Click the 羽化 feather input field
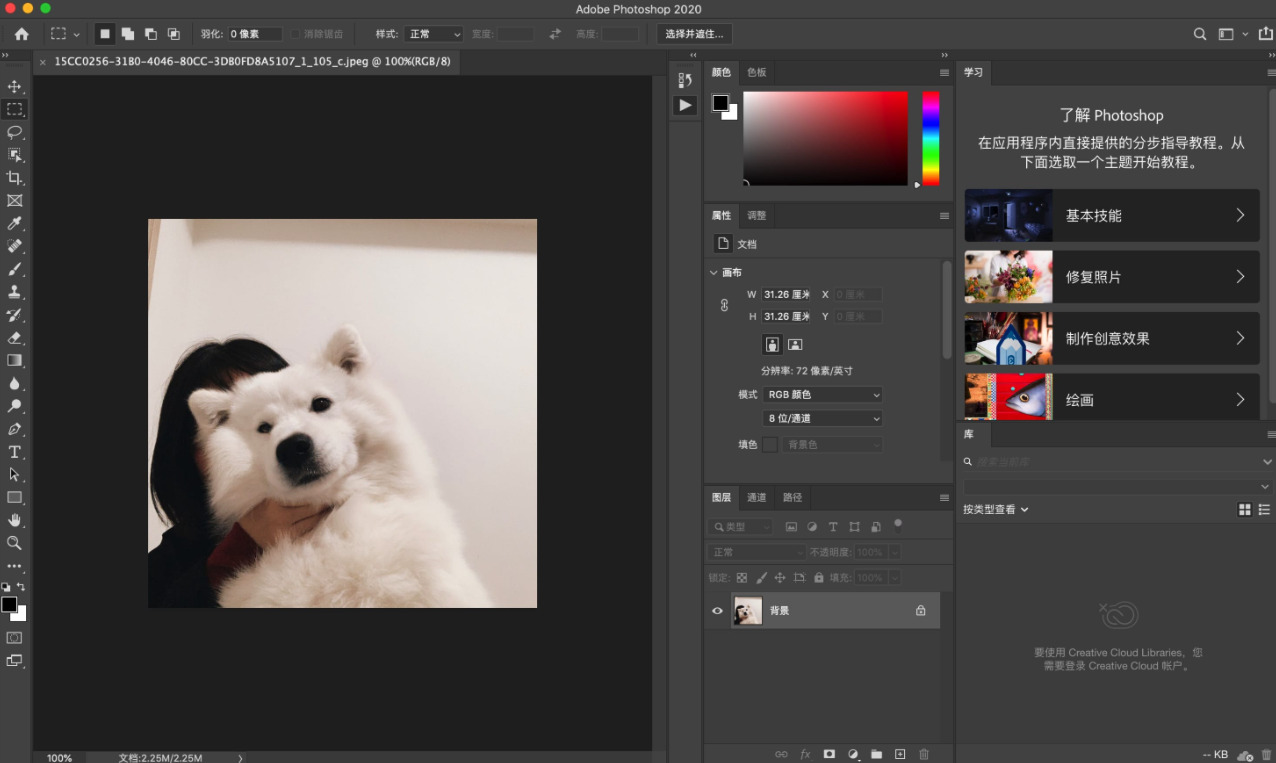The height and width of the screenshot is (763, 1276). [254, 34]
